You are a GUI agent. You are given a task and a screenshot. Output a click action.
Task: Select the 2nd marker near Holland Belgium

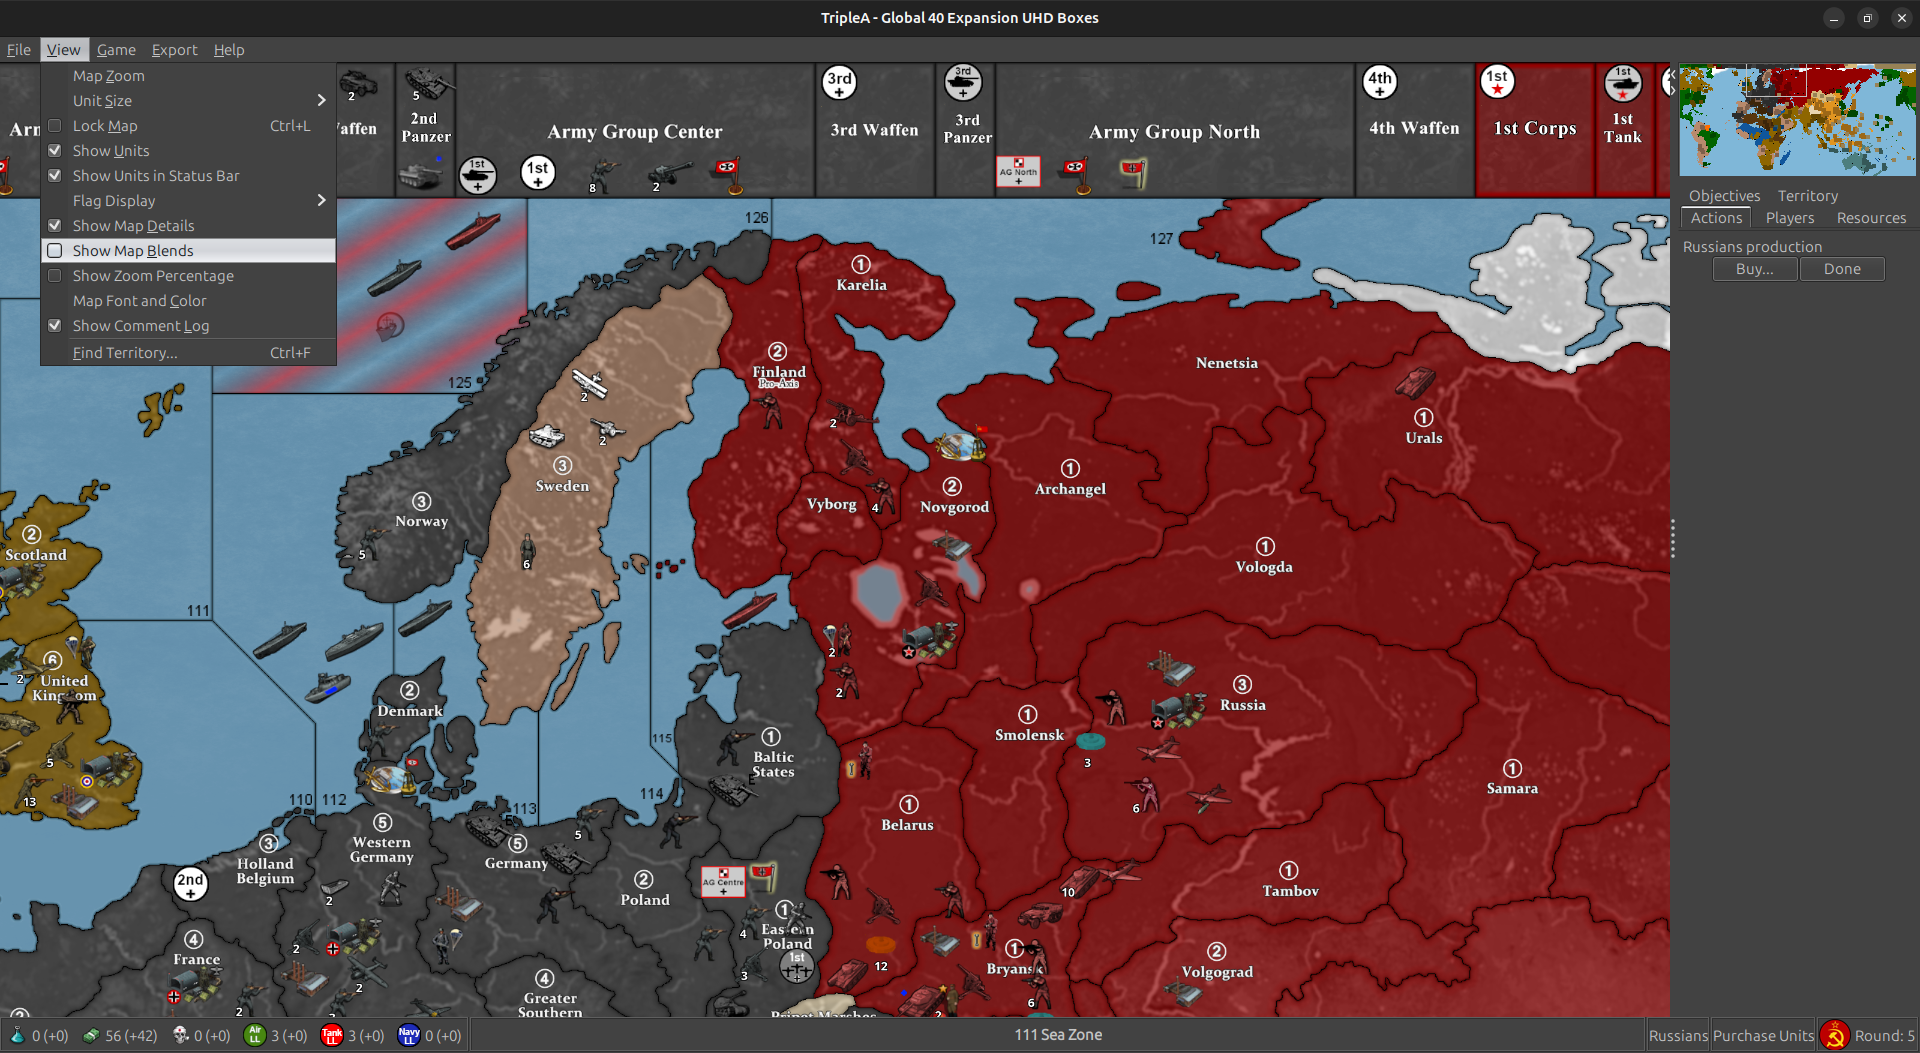click(x=190, y=883)
